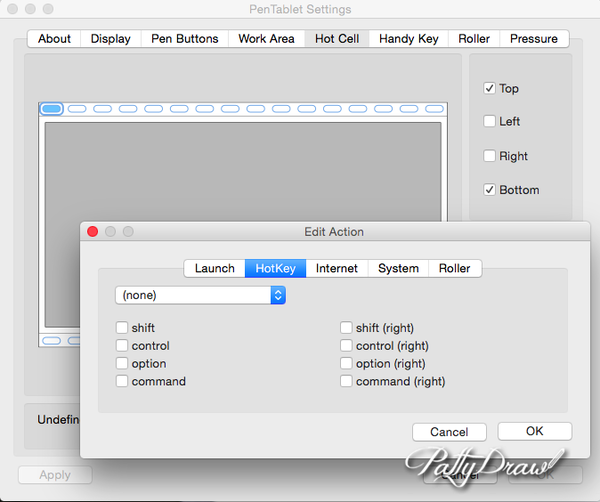
Task: Click the Apply button
Action: pyautogui.click(x=55, y=475)
